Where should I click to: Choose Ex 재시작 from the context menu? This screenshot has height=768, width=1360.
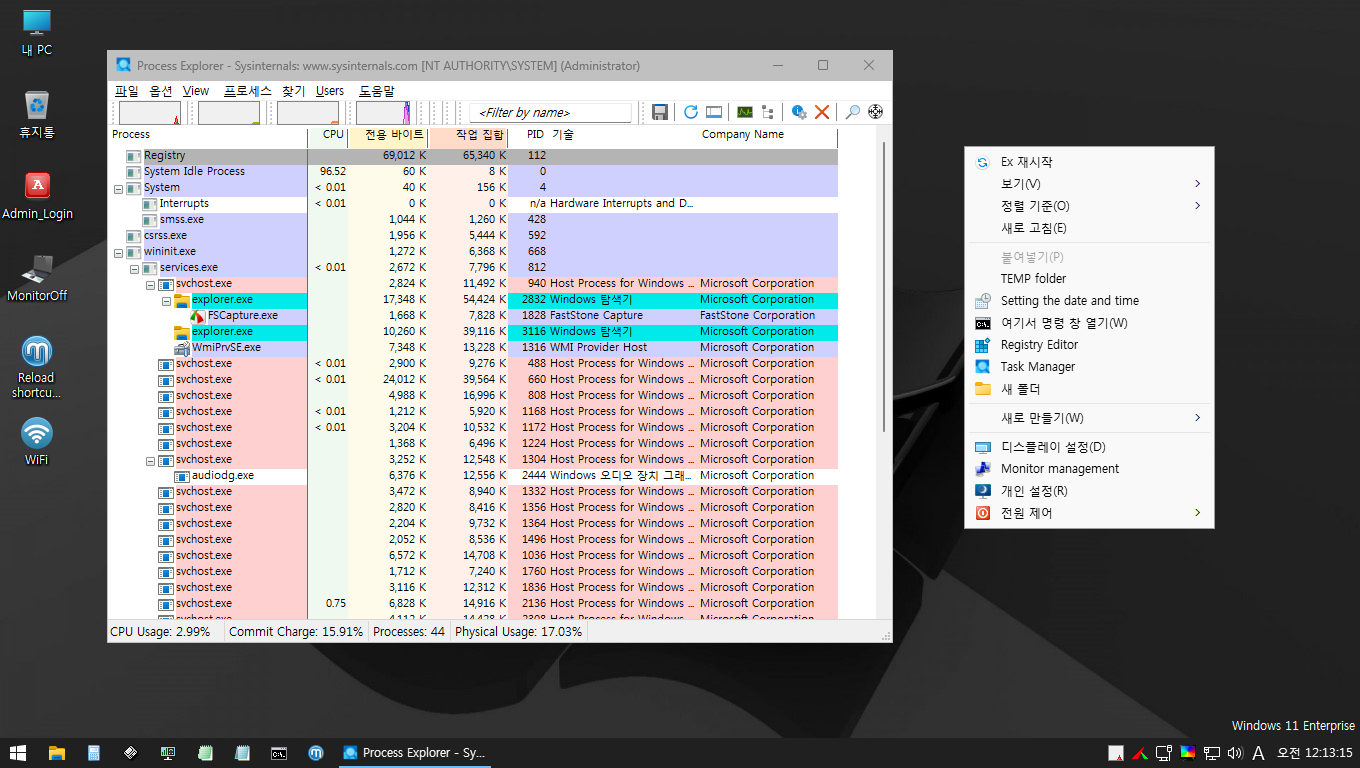1089,162
